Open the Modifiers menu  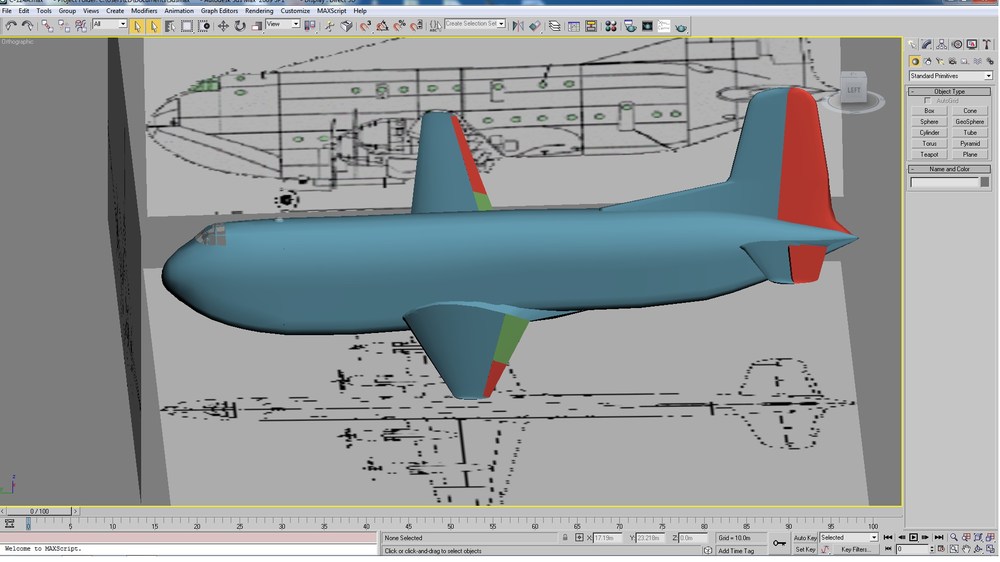click(x=144, y=11)
